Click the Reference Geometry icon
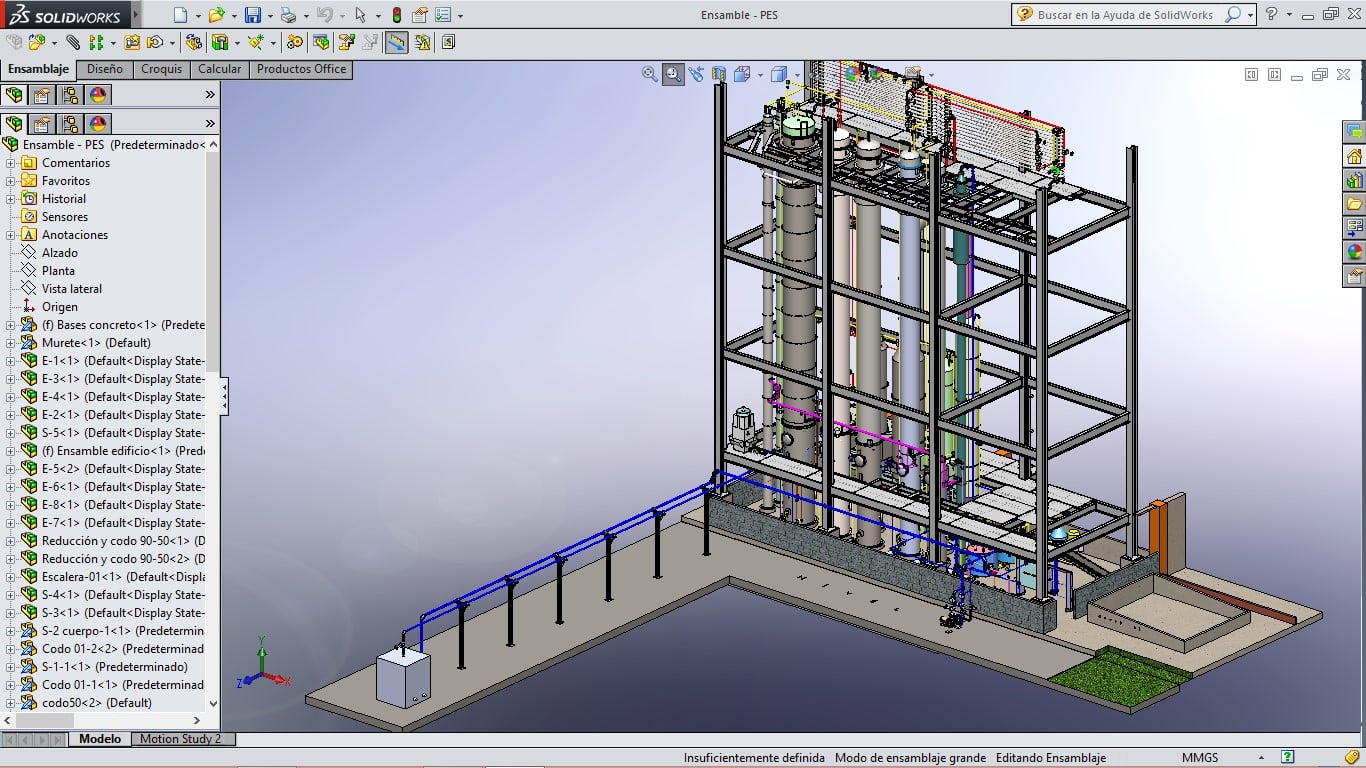Image resolution: width=1366 pixels, height=768 pixels. point(256,42)
